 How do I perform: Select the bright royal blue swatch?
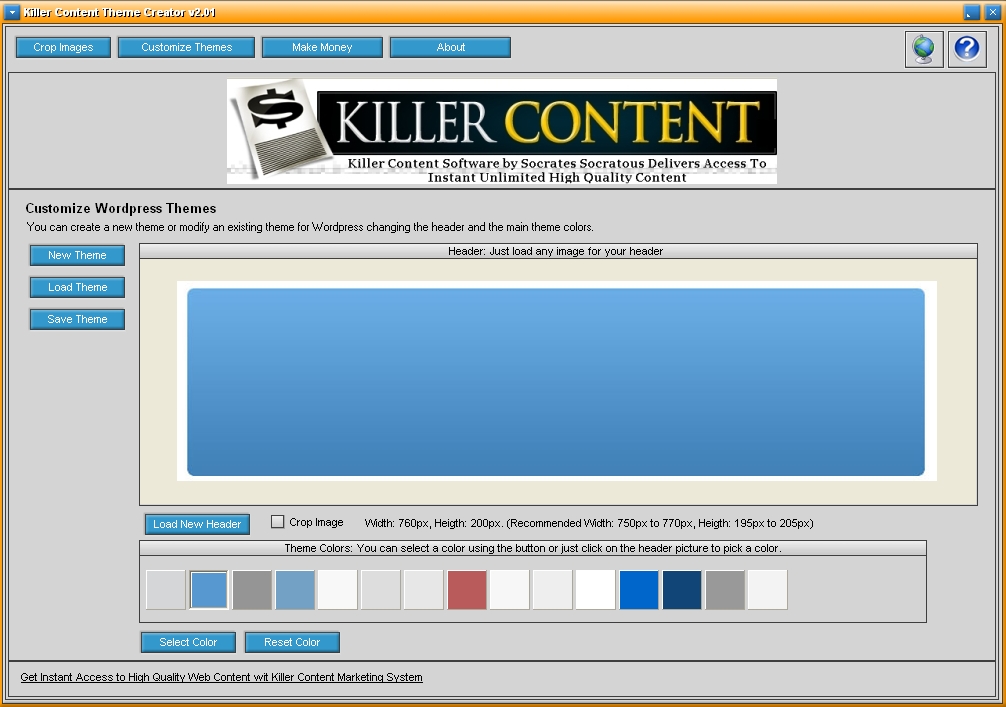638,590
